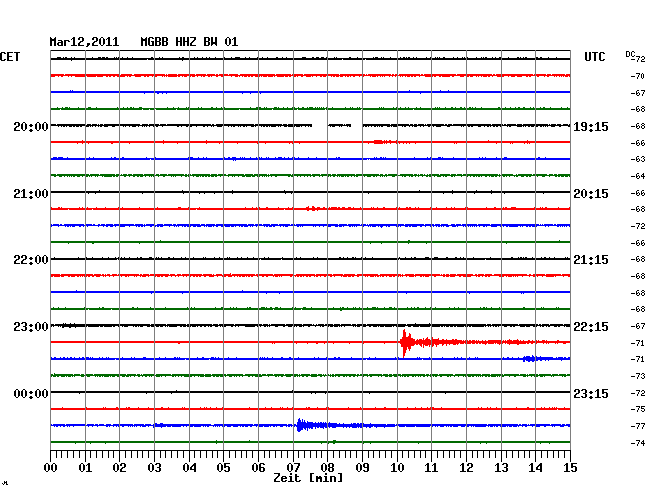This screenshot has width=650, height=494.
Task: Click the 21:15 UTC time label
Action: pos(591,260)
